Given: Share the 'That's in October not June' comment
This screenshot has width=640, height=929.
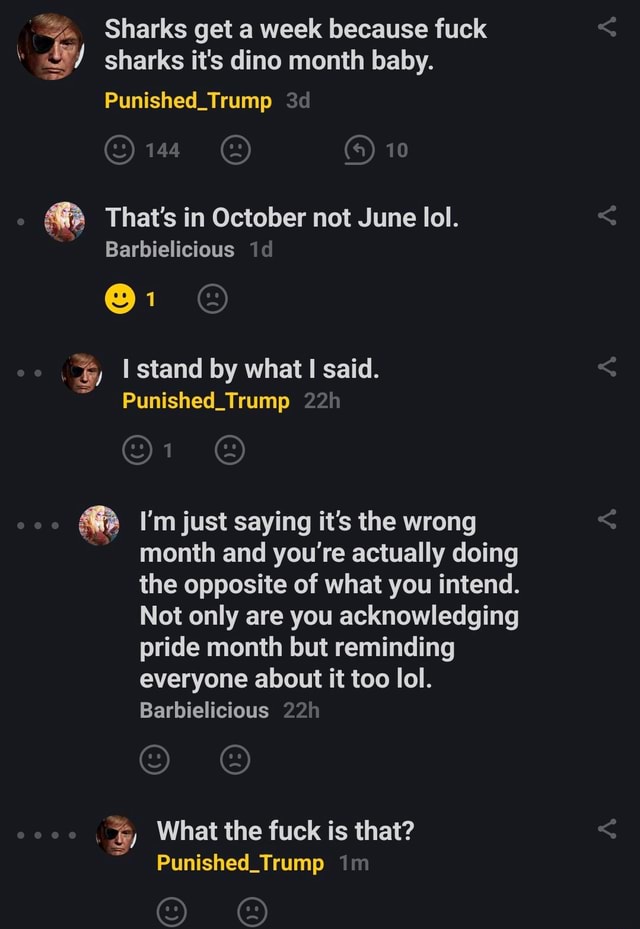Looking at the screenshot, I should 607,215.
